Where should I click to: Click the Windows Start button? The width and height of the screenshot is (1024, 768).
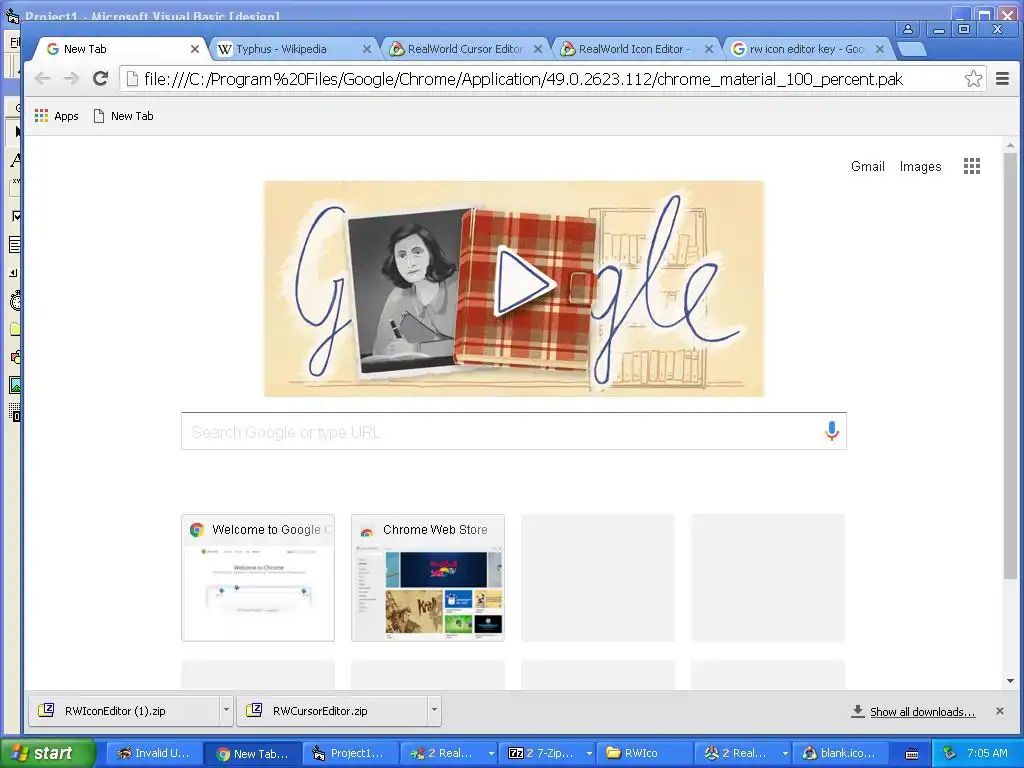coord(47,754)
